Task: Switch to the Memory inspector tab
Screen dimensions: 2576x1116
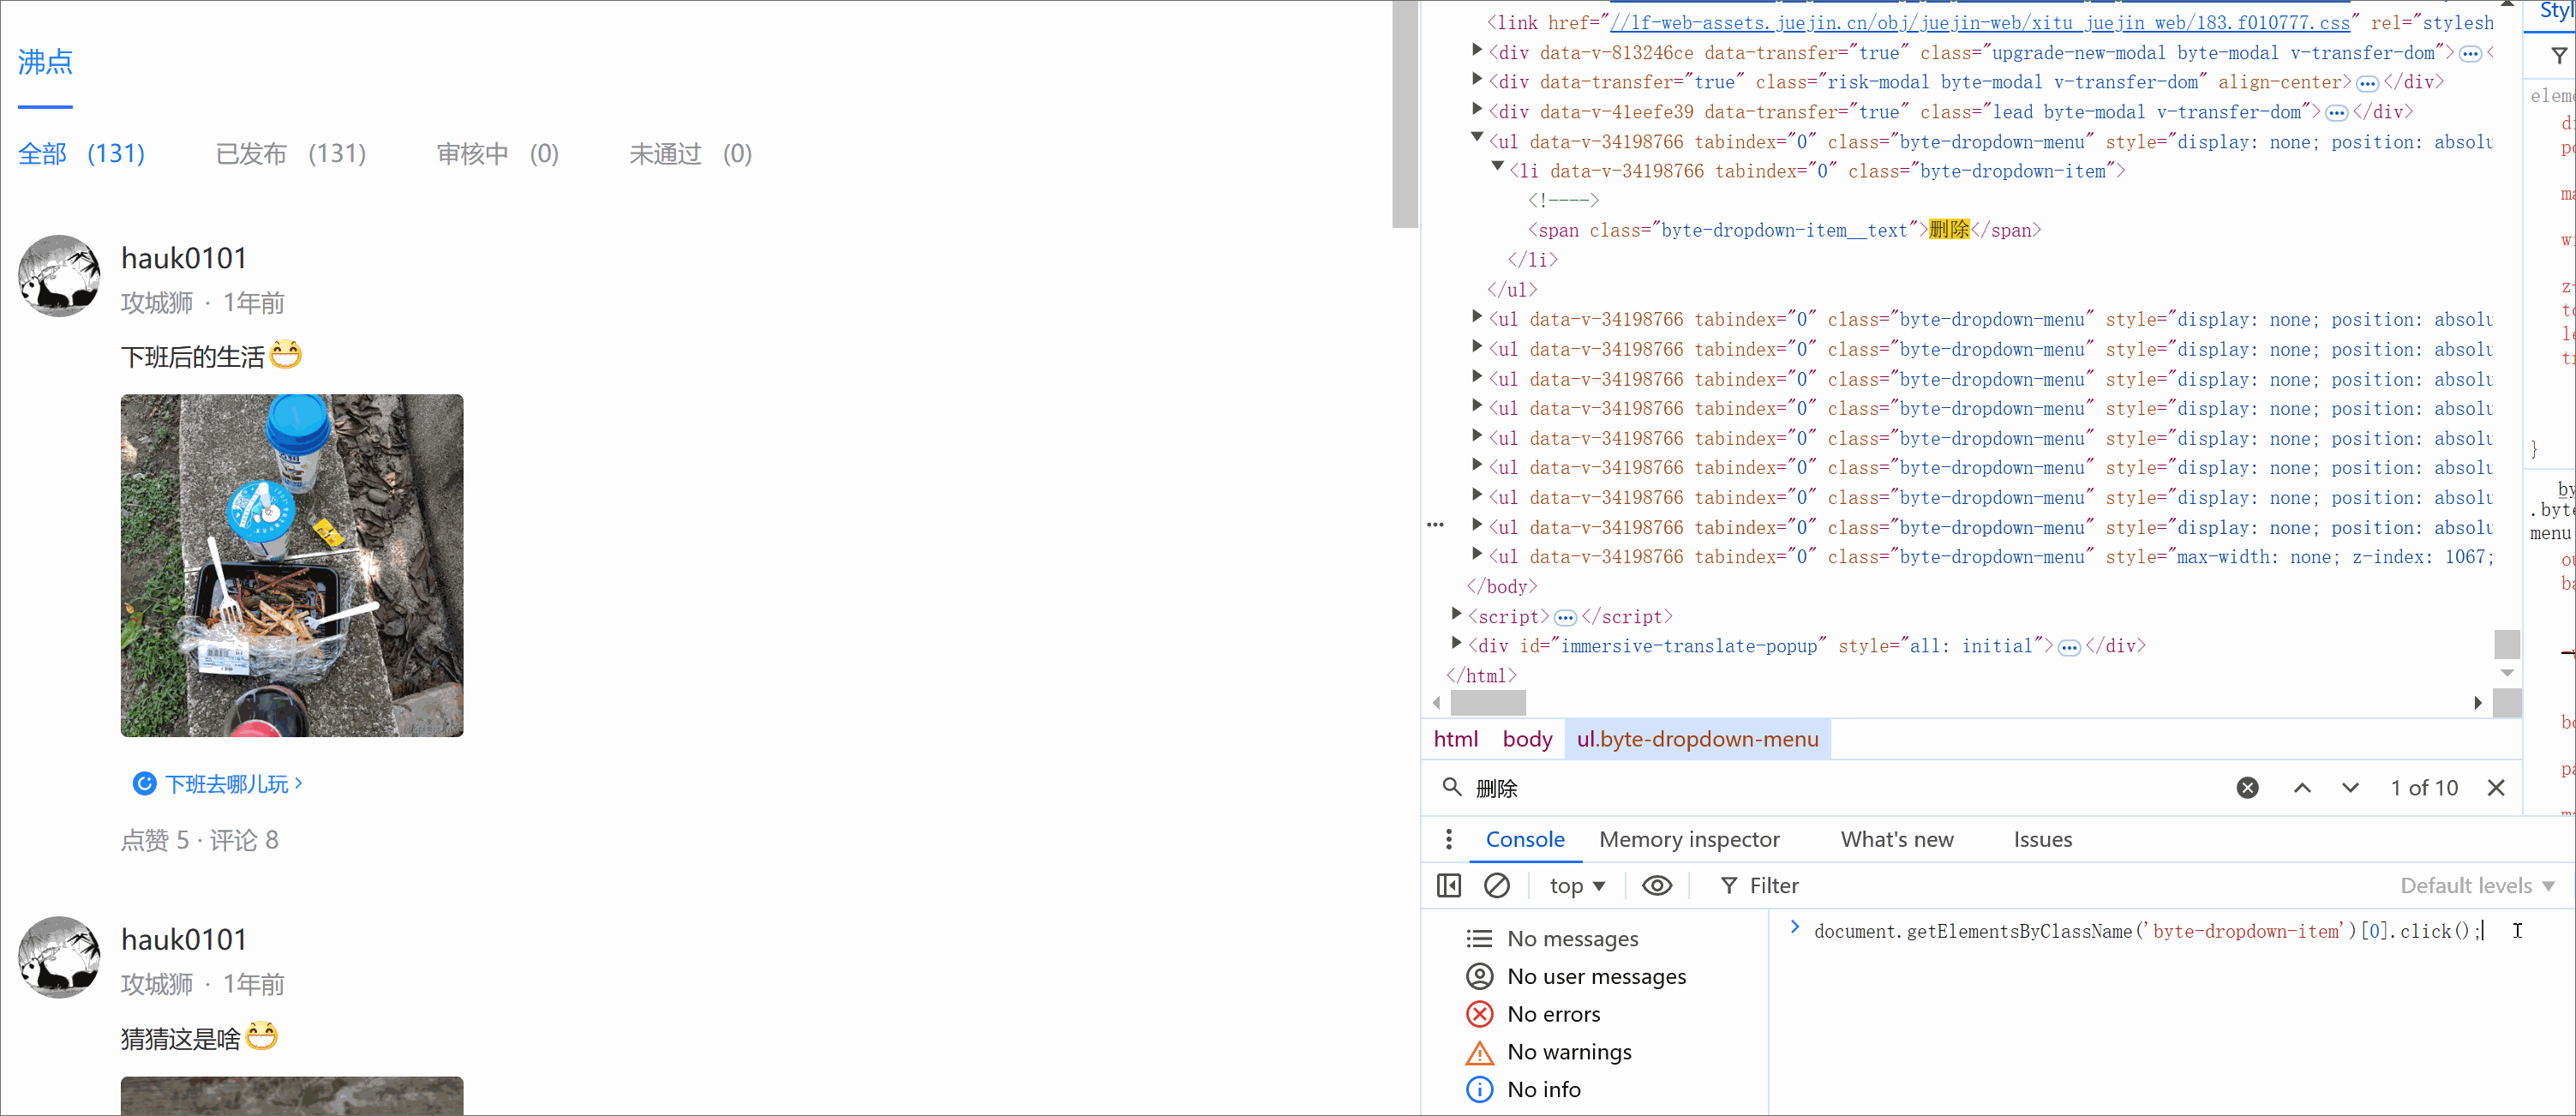Action: [1689, 840]
